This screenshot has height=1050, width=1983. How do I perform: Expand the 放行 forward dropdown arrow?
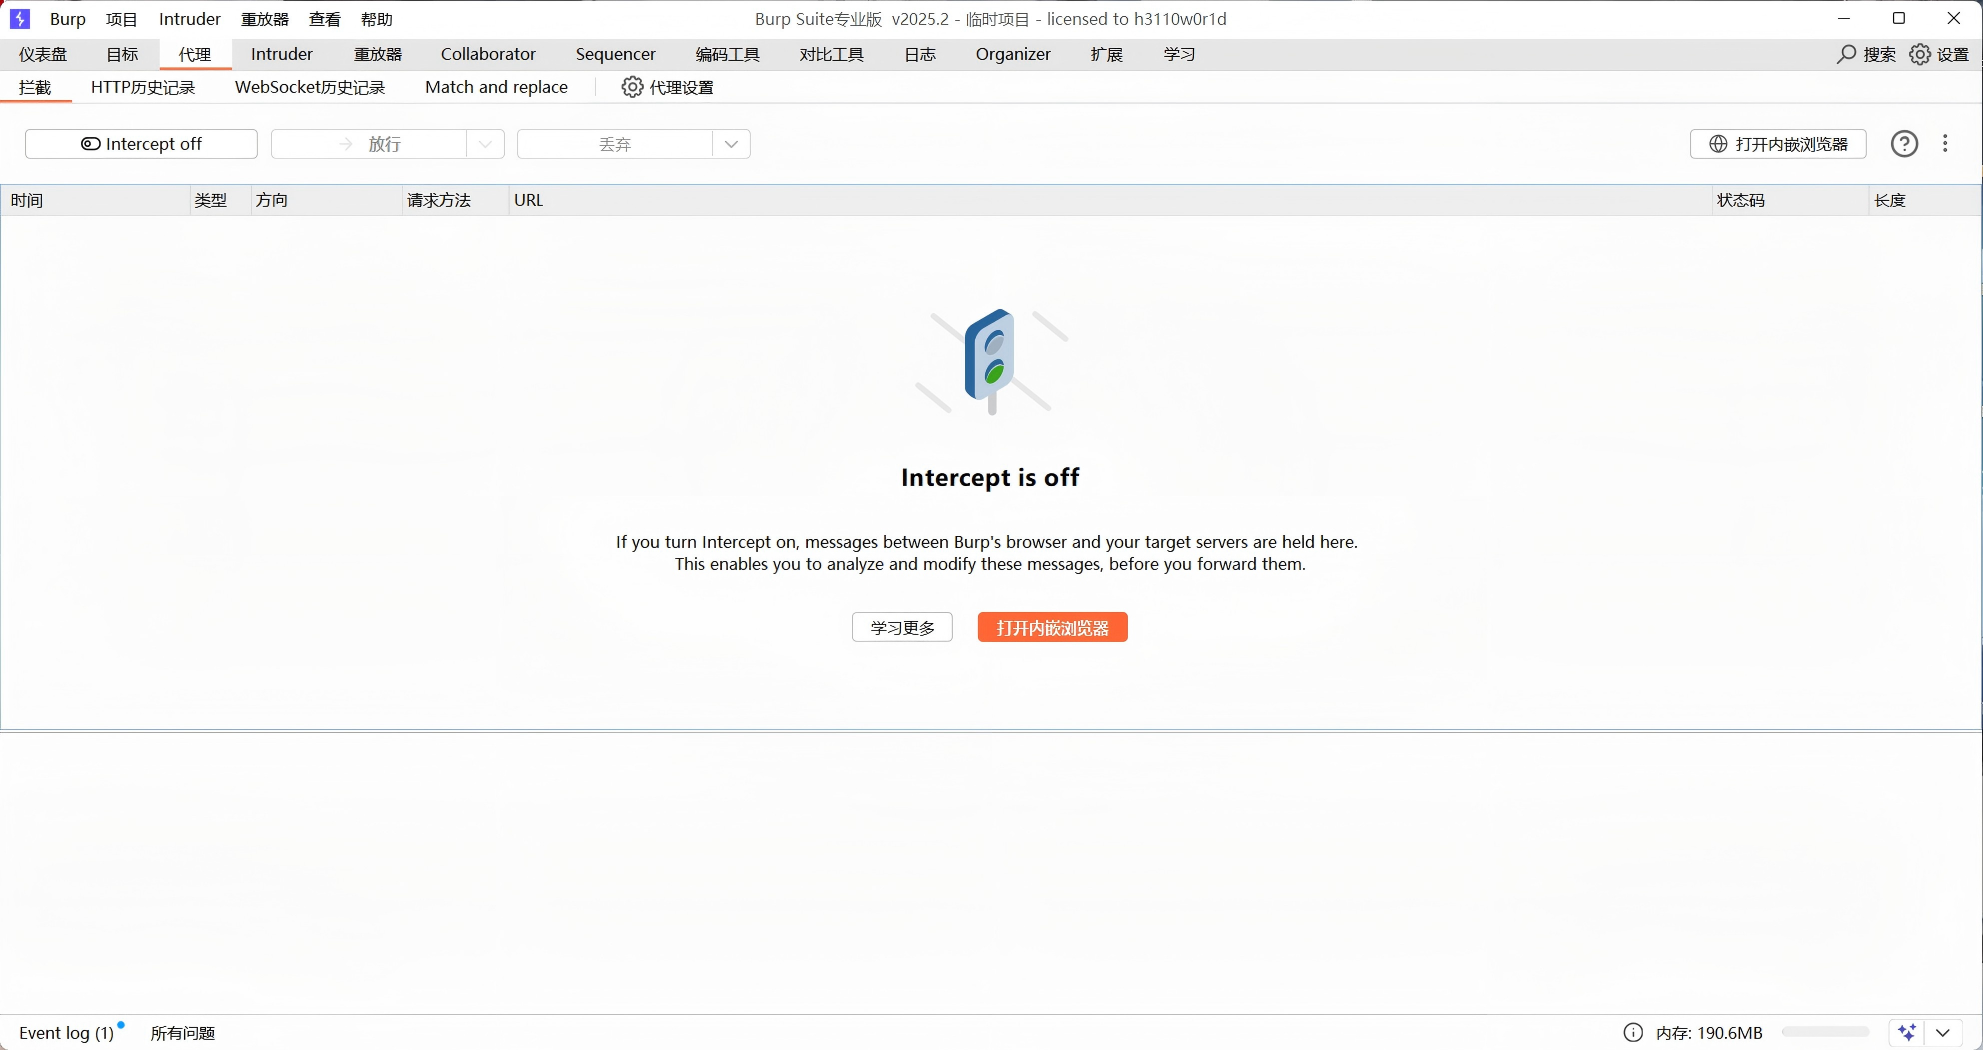pos(485,144)
